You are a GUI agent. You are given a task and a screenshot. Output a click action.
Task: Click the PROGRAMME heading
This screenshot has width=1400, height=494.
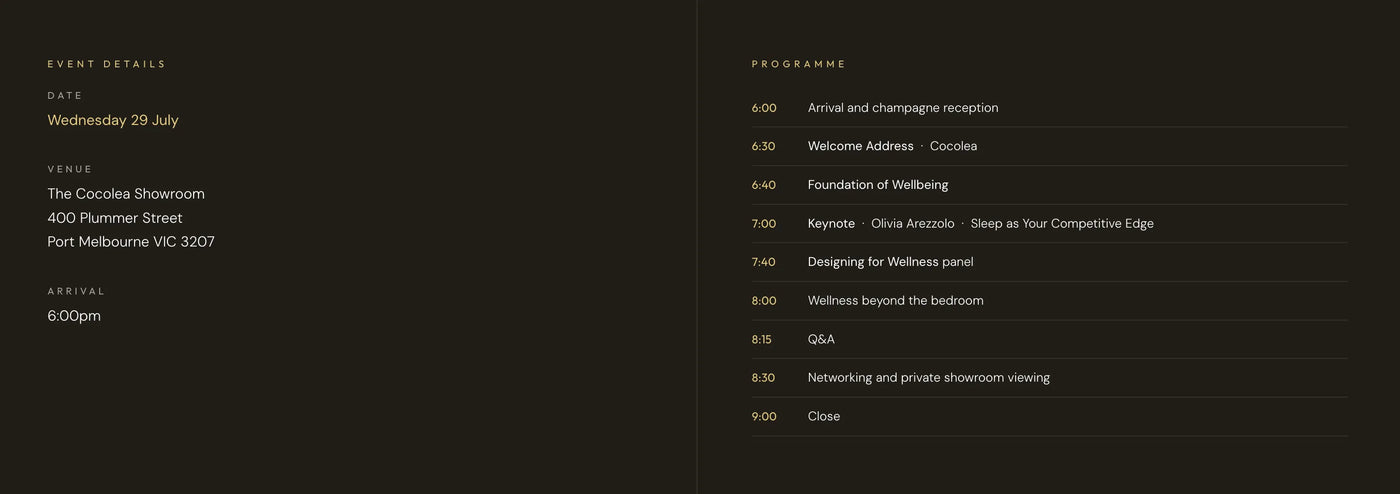pos(799,64)
